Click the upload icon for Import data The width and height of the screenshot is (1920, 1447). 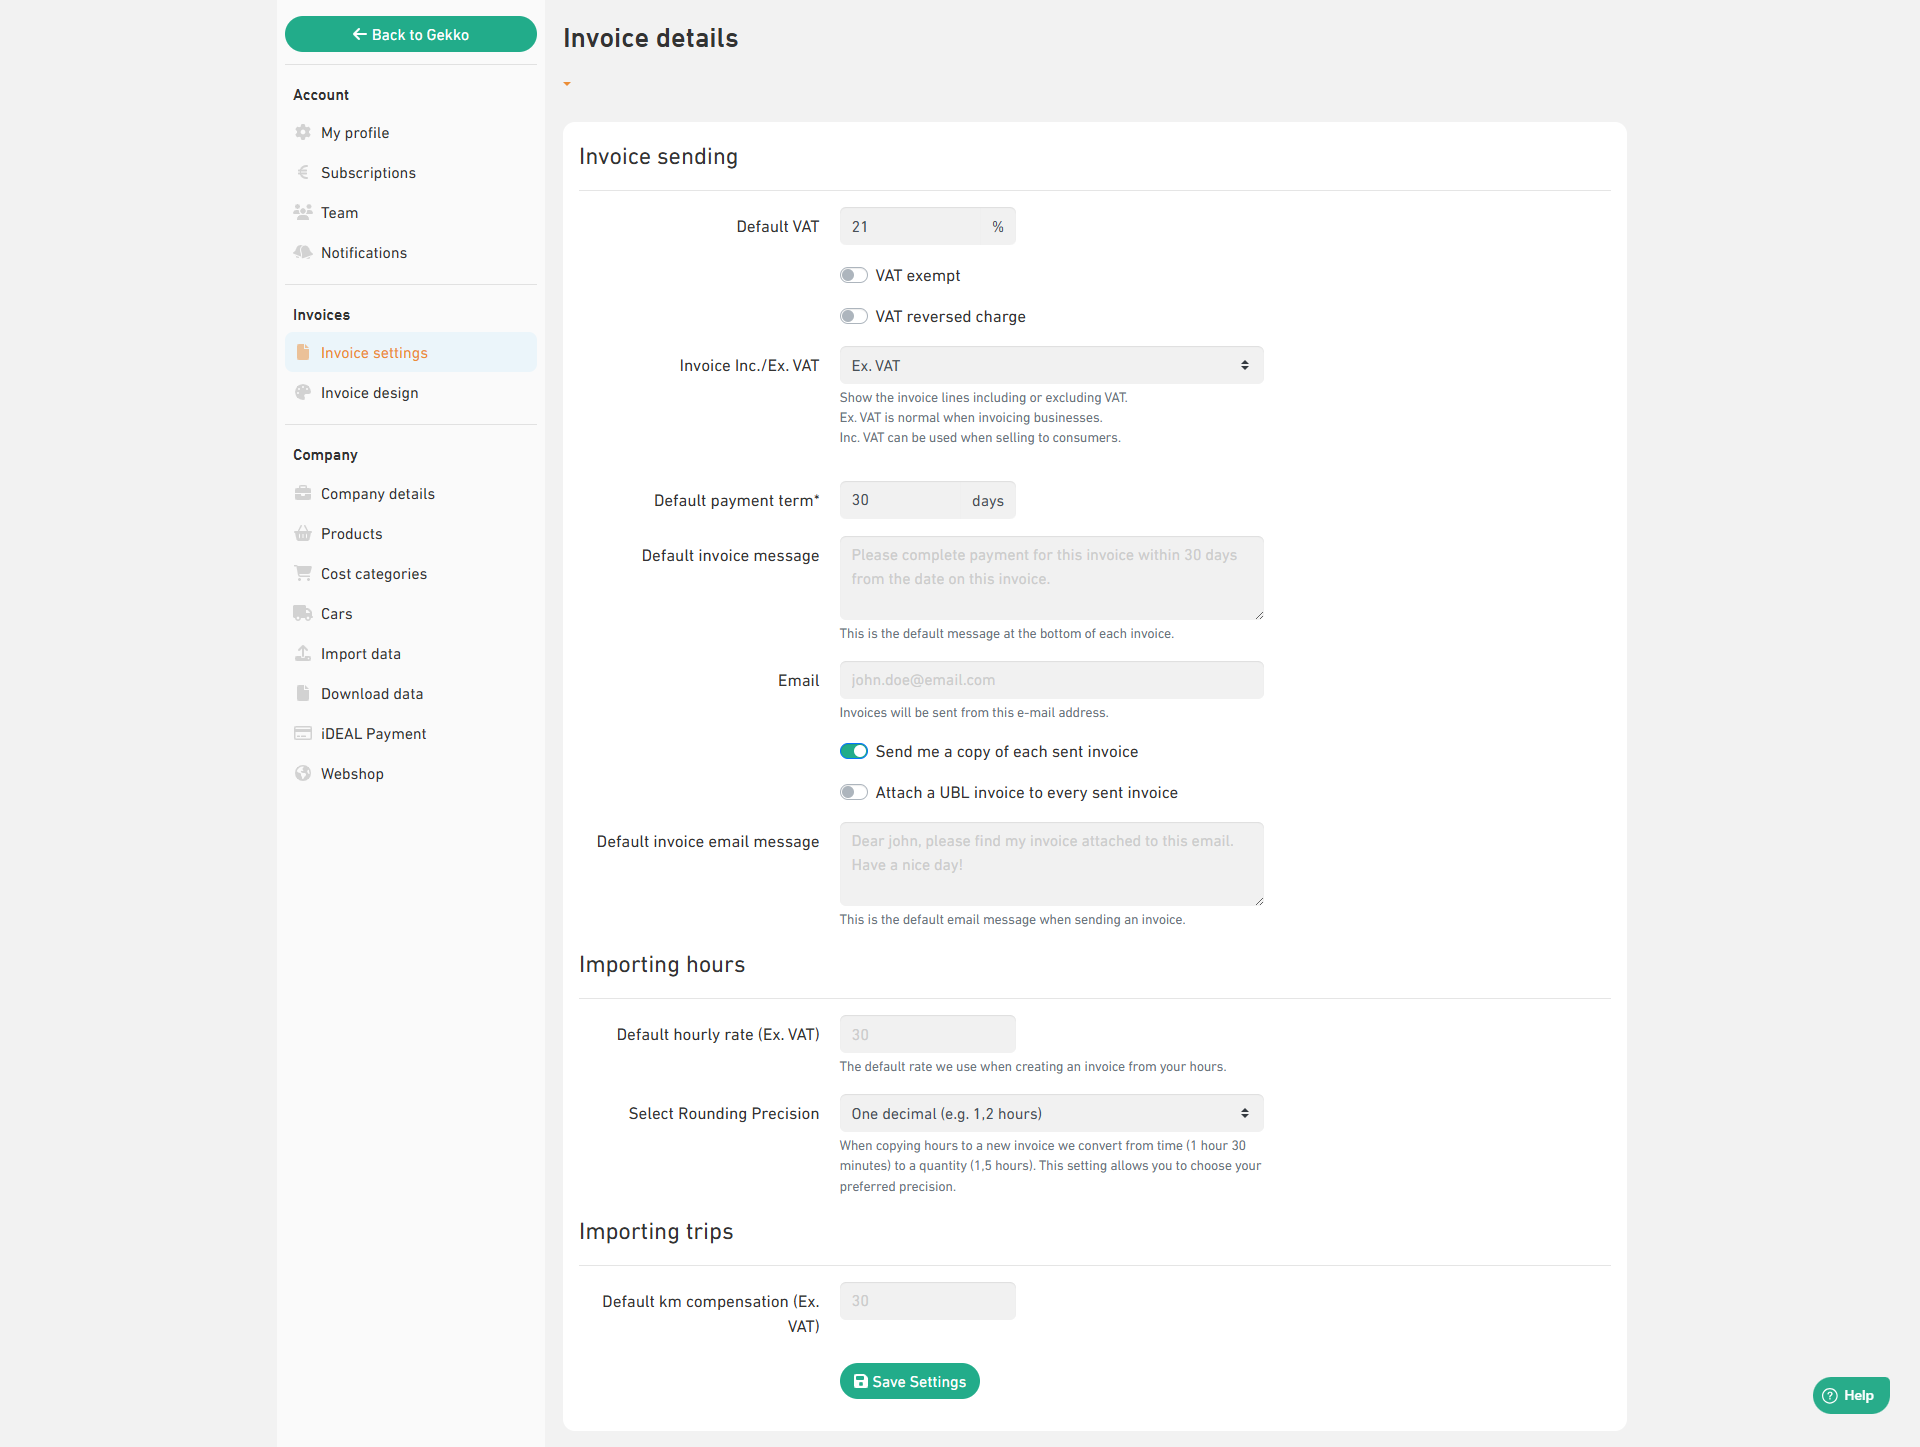click(303, 653)
